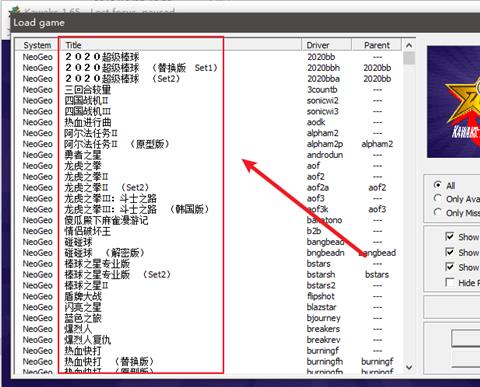The height and width of the screenshot is (387, 480).
Task: Click the scrollbar up arrow
Action: click(409, 45)
